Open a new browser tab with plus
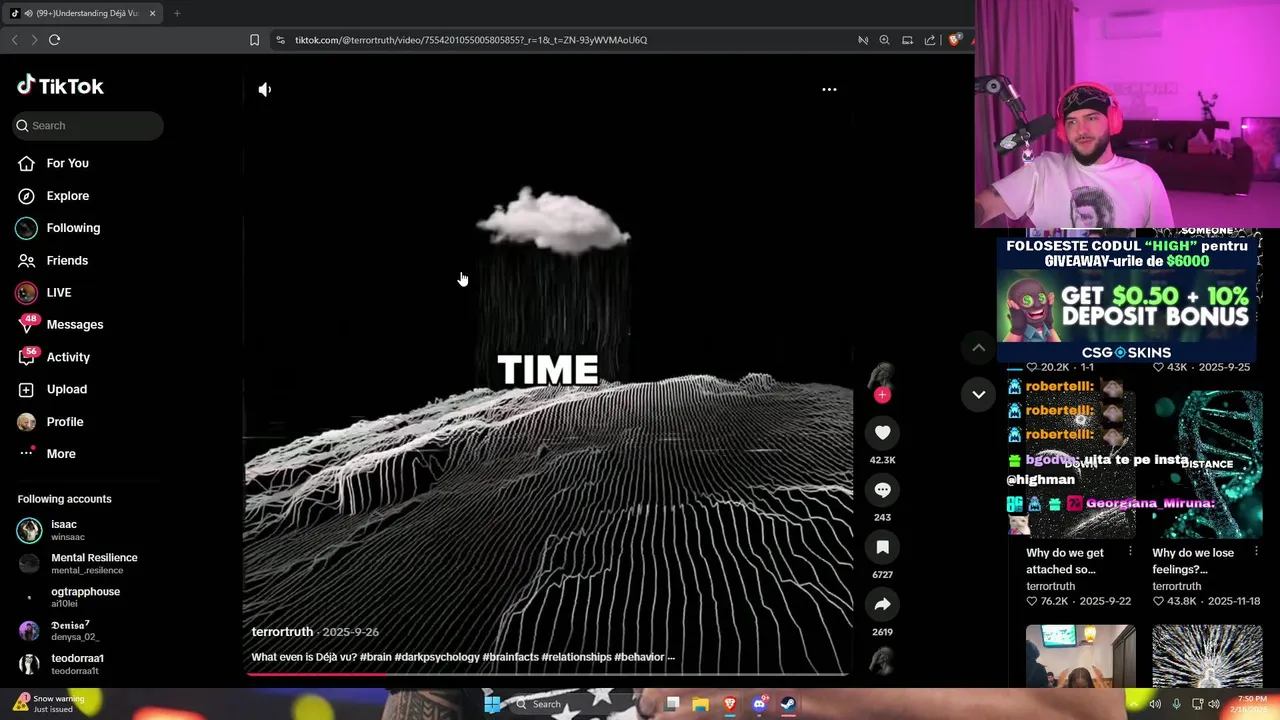The width and height of the screenshot is (1280, 720). click(176, 13)
